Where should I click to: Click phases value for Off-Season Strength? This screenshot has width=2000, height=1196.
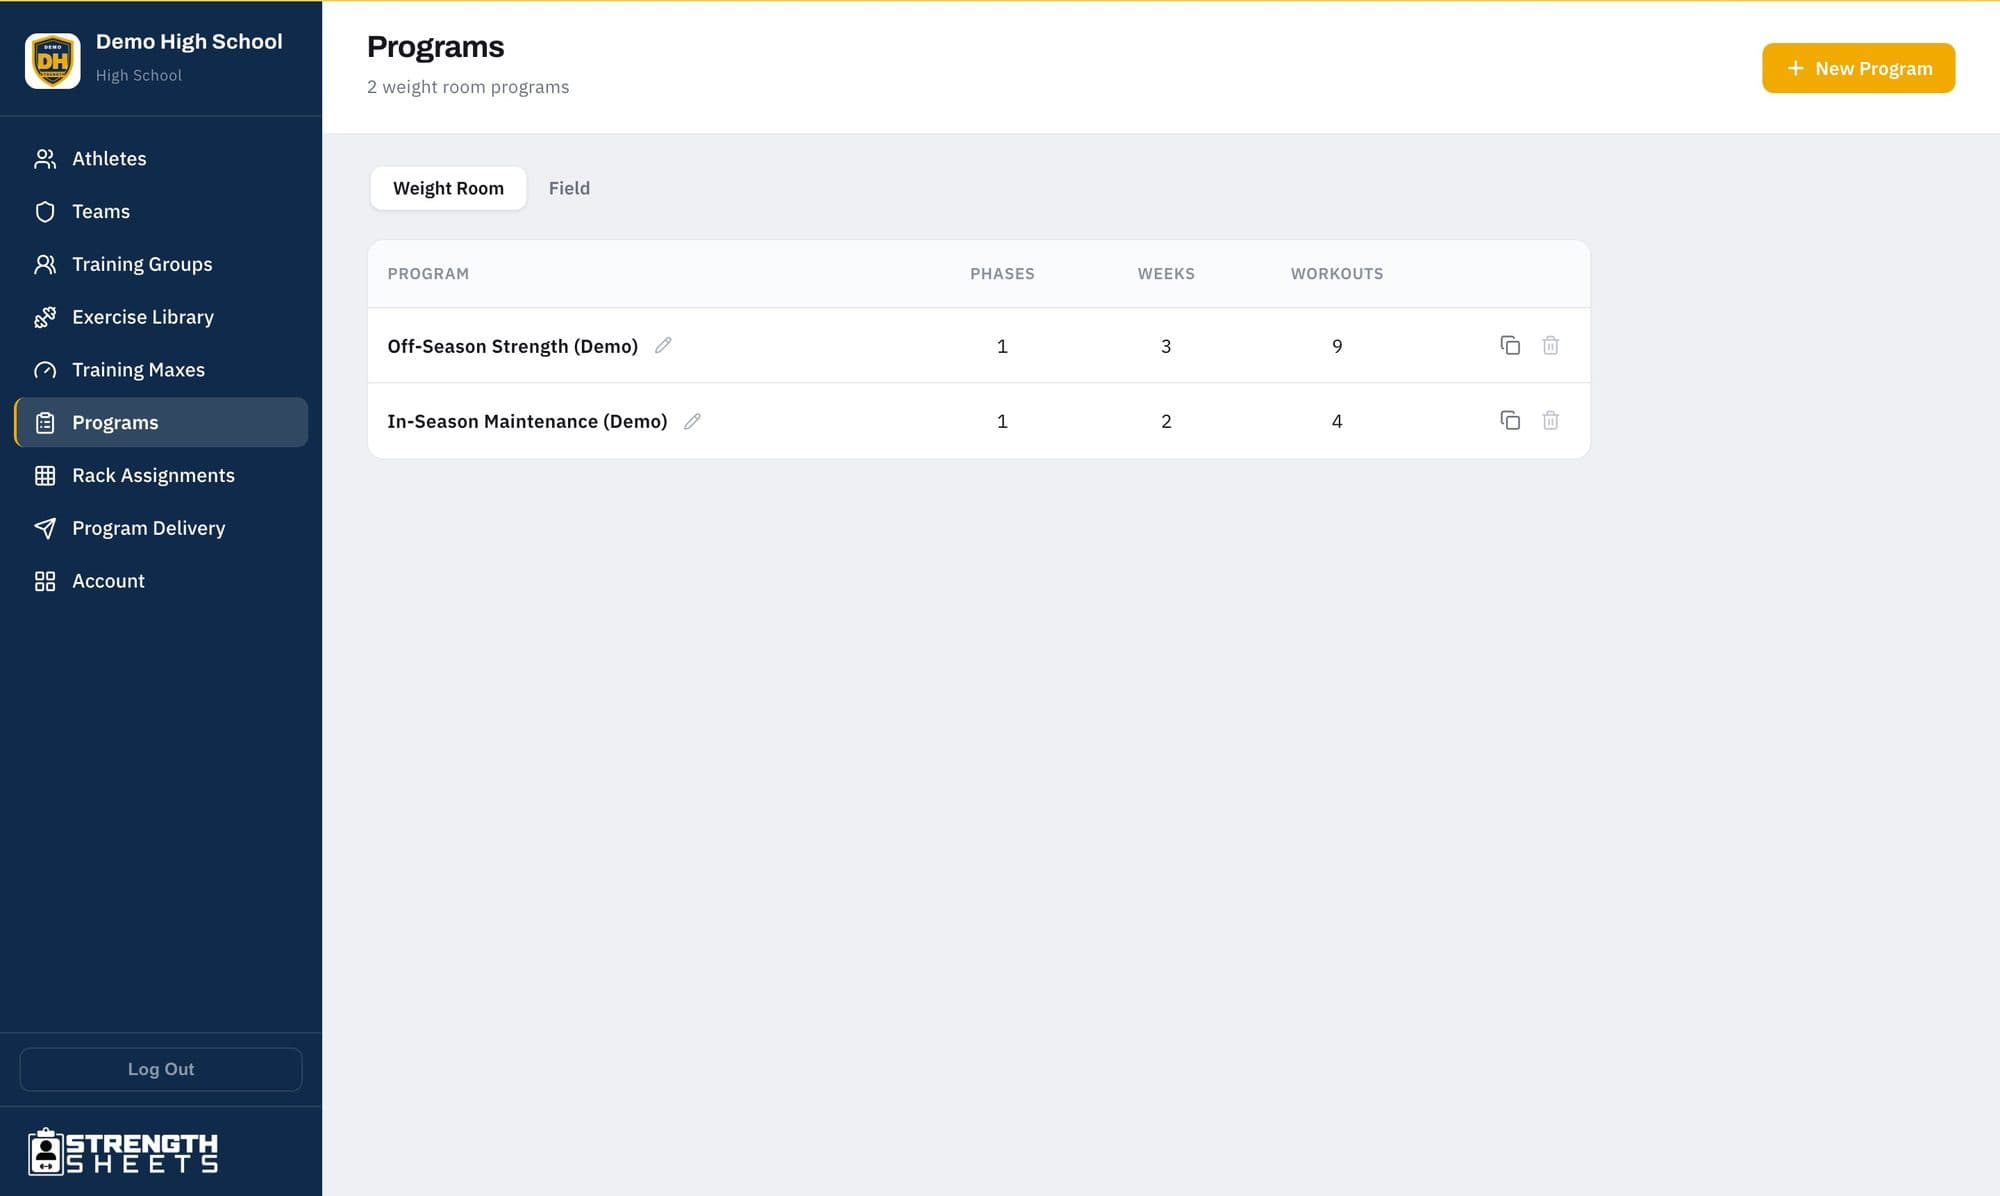(1002, 346)
